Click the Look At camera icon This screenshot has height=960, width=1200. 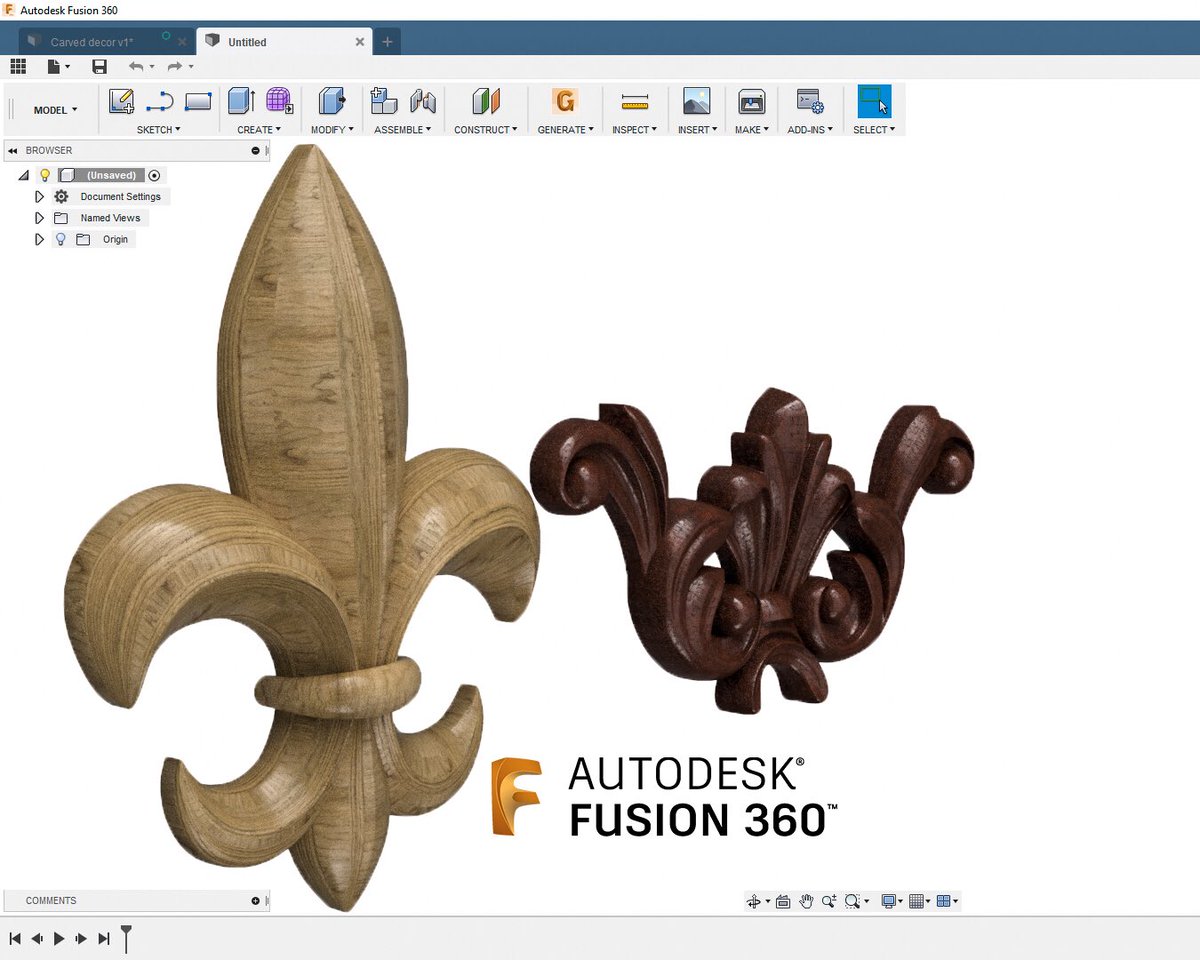pyautogui.click(x=783, y=901)
